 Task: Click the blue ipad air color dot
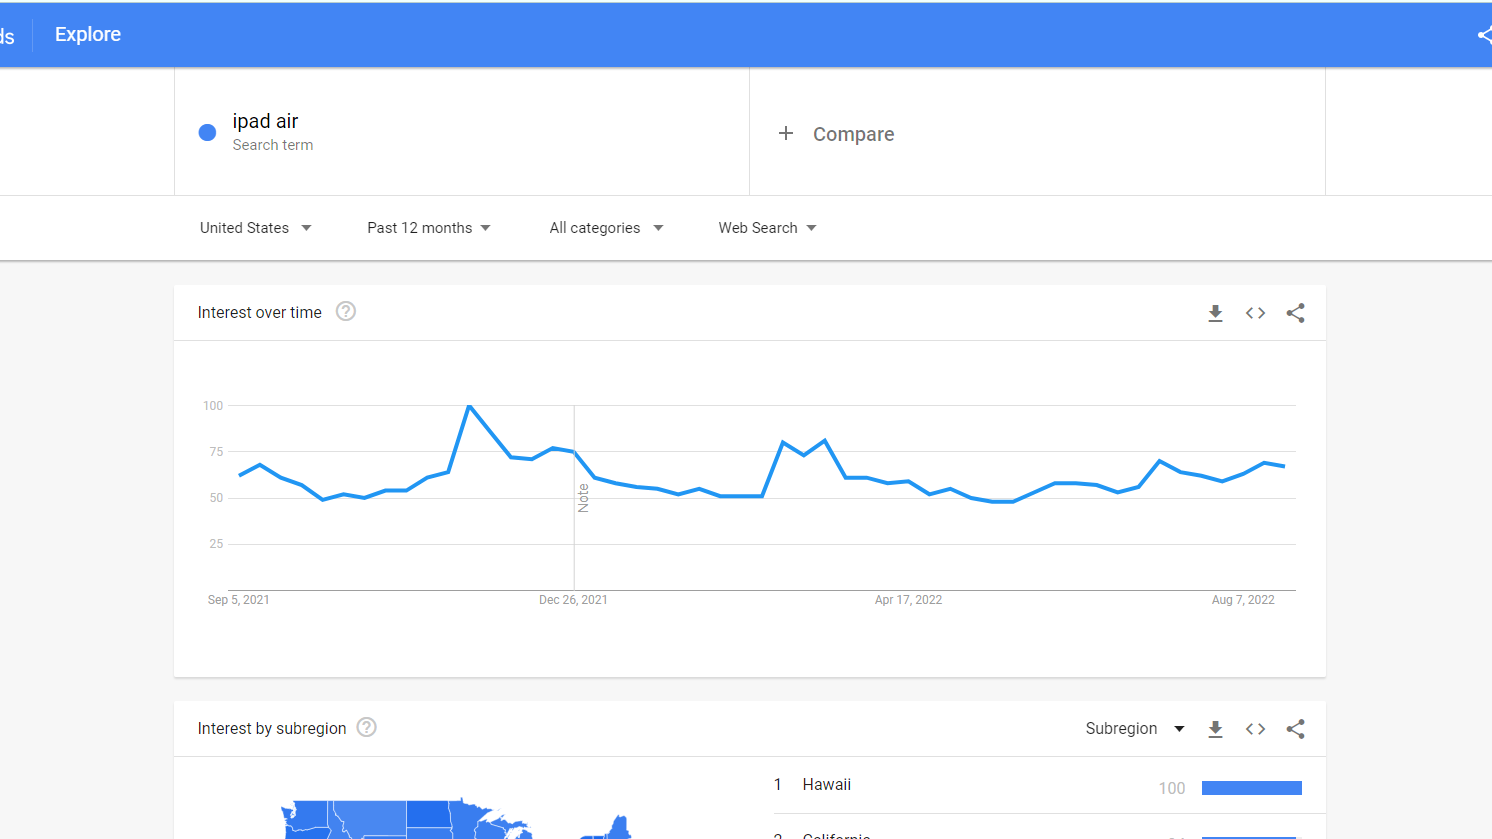tap(208, 132)
